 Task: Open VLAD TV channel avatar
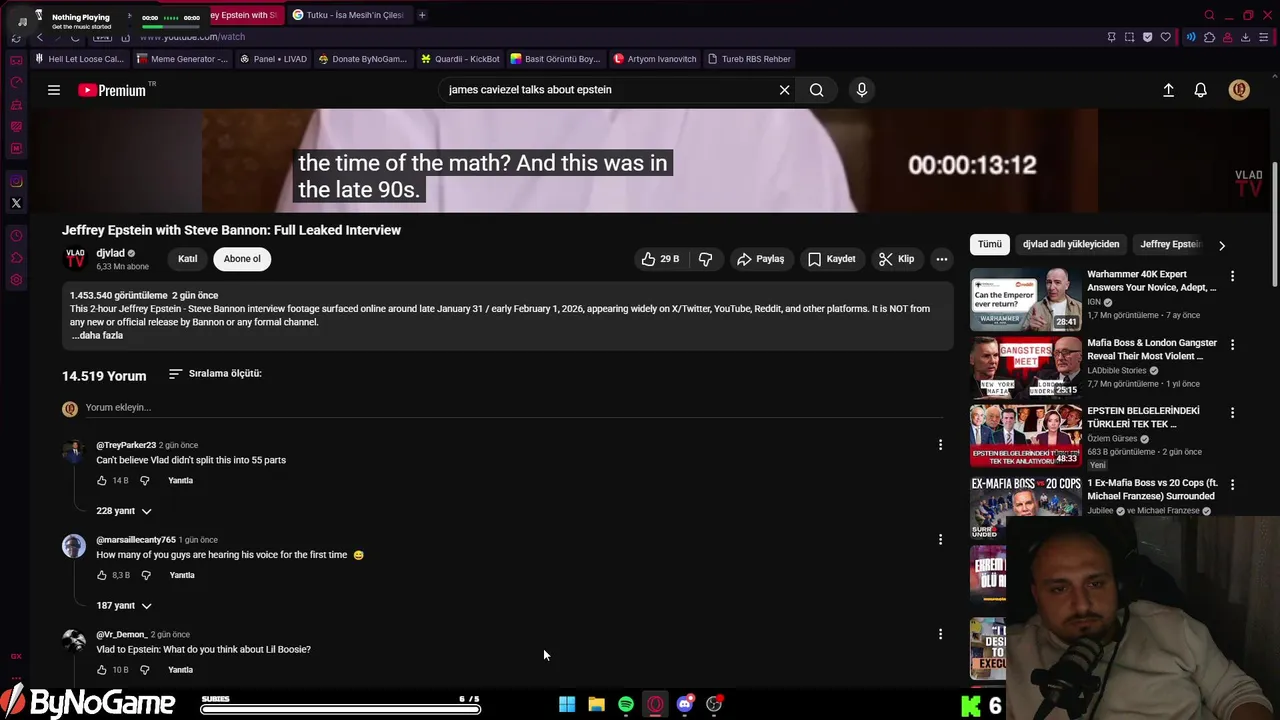point(75,259)
